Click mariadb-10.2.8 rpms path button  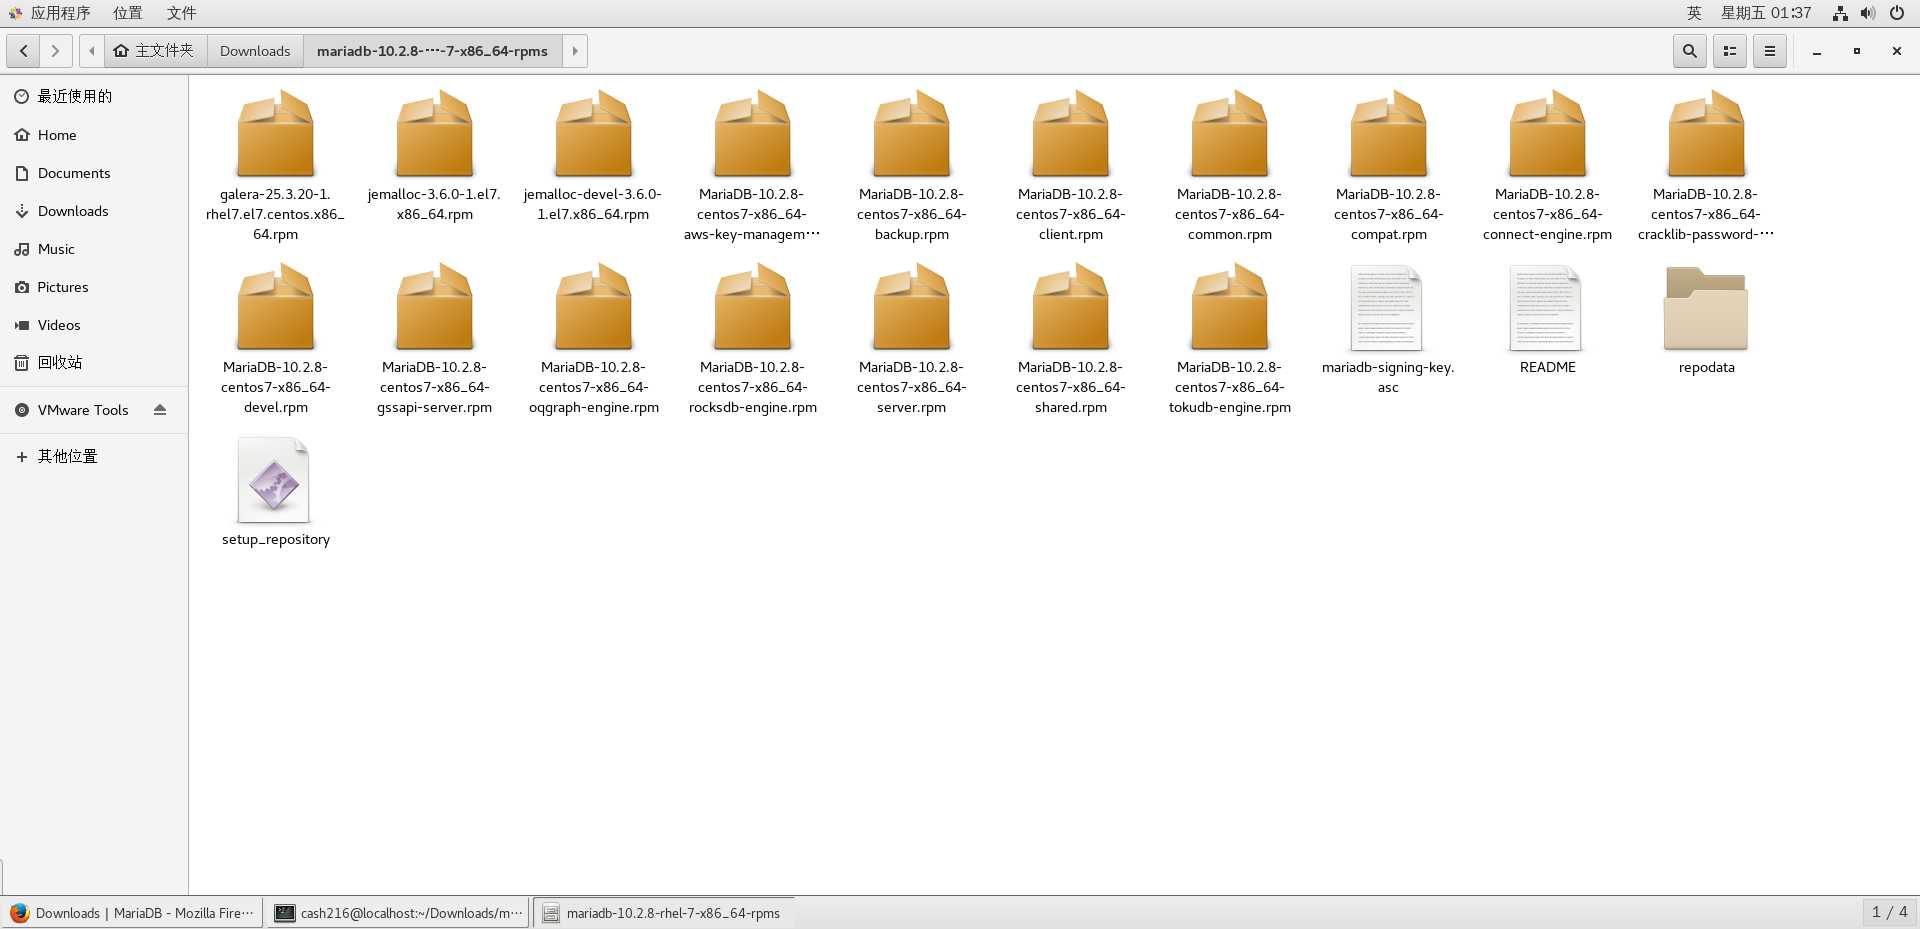432,51
